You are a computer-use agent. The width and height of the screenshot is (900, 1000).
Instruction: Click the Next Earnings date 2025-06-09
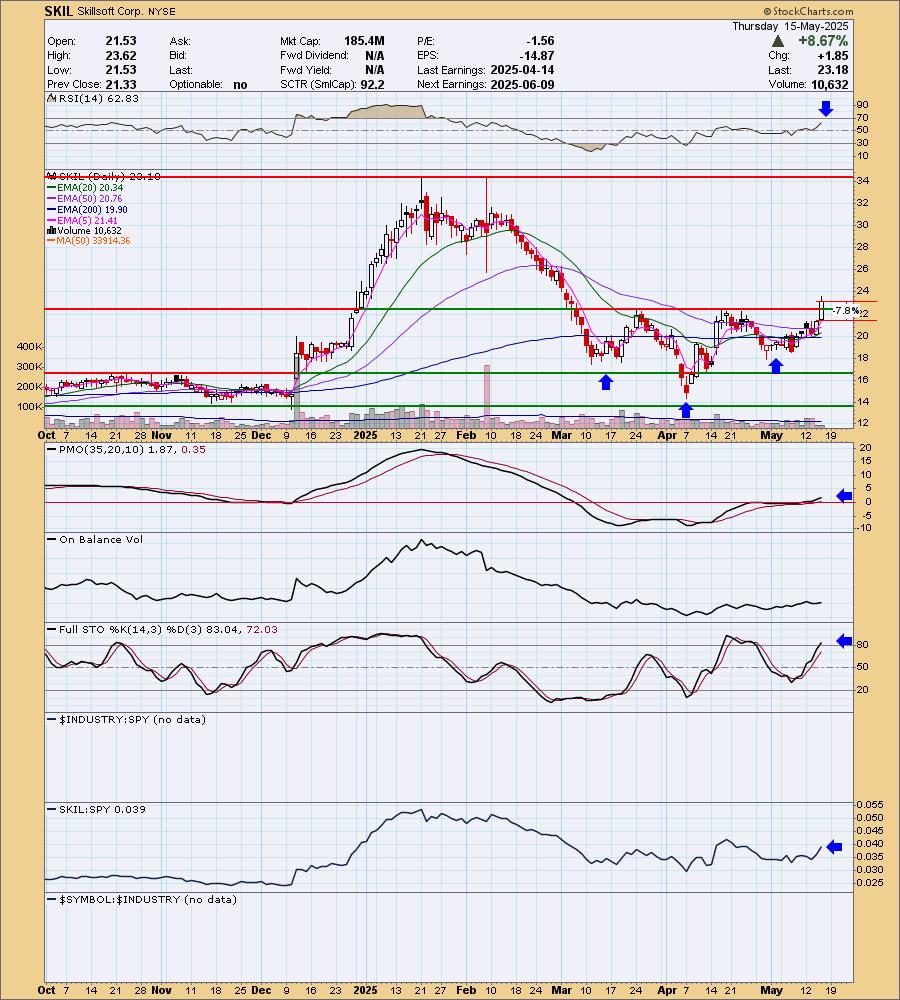(522, 84)
